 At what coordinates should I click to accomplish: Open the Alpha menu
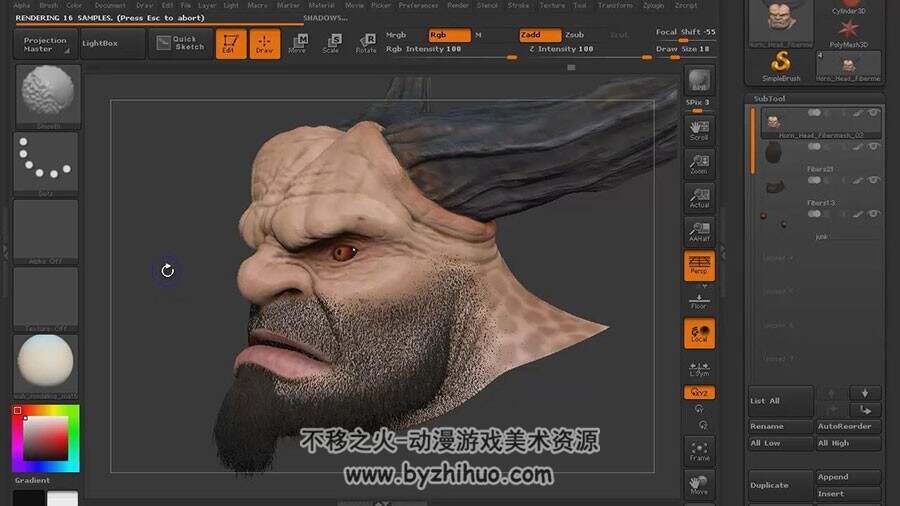click(x=22, y=5)
